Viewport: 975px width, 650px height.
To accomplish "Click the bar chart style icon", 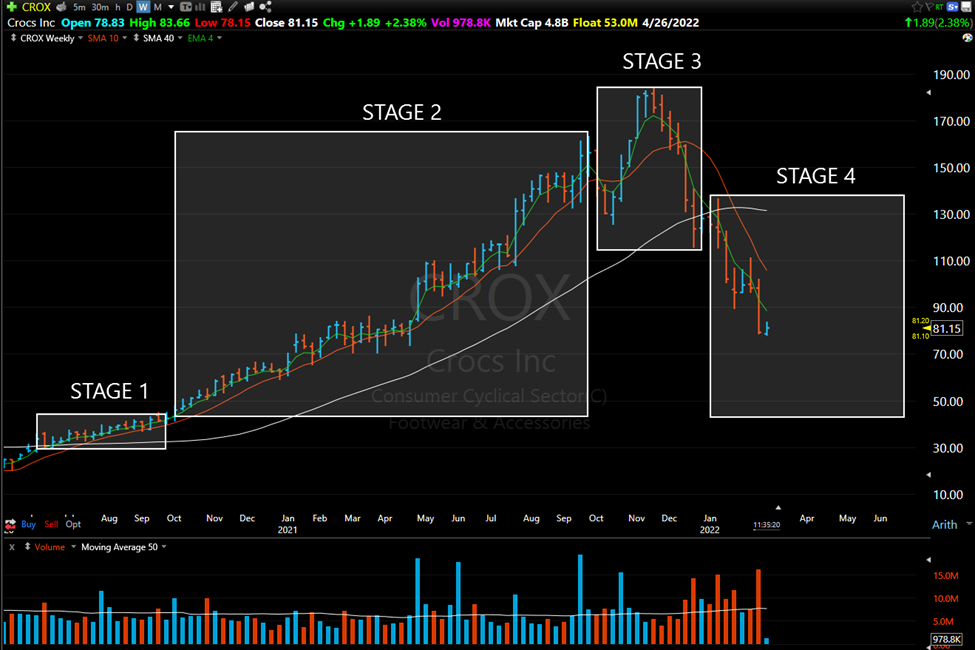I will click(200, 7).
